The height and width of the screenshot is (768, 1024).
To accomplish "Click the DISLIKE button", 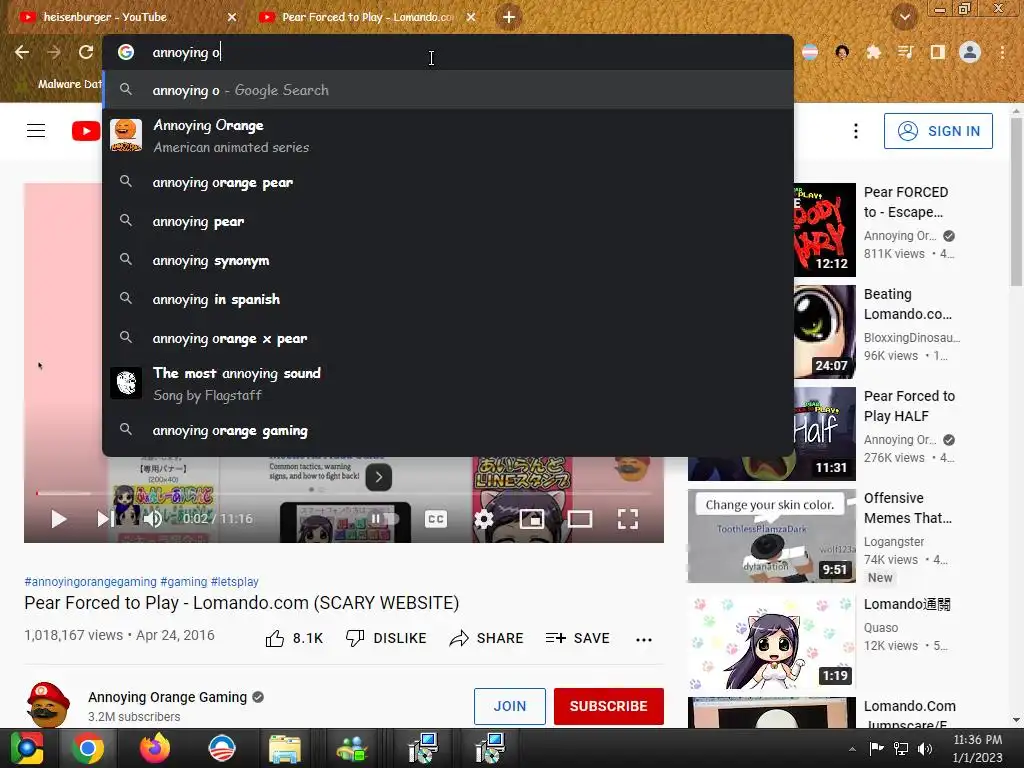I will pos(386,639).
